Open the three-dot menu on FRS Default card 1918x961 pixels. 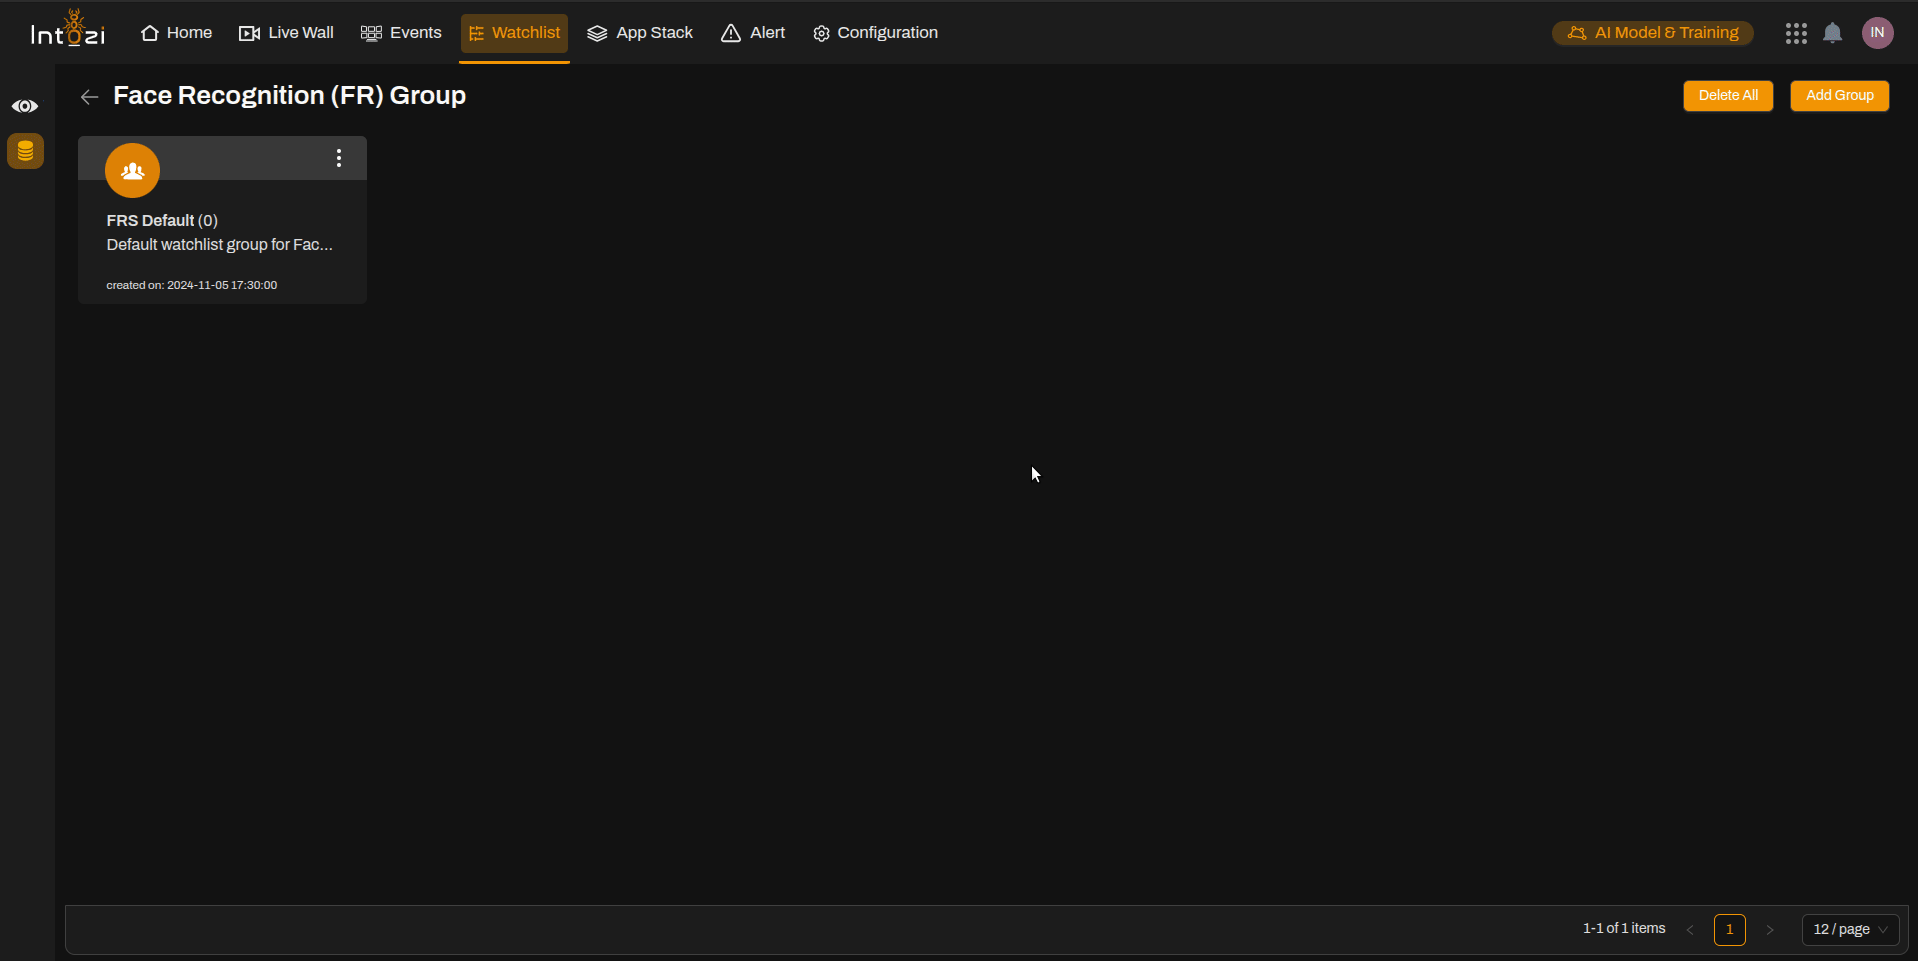(339, 157)
